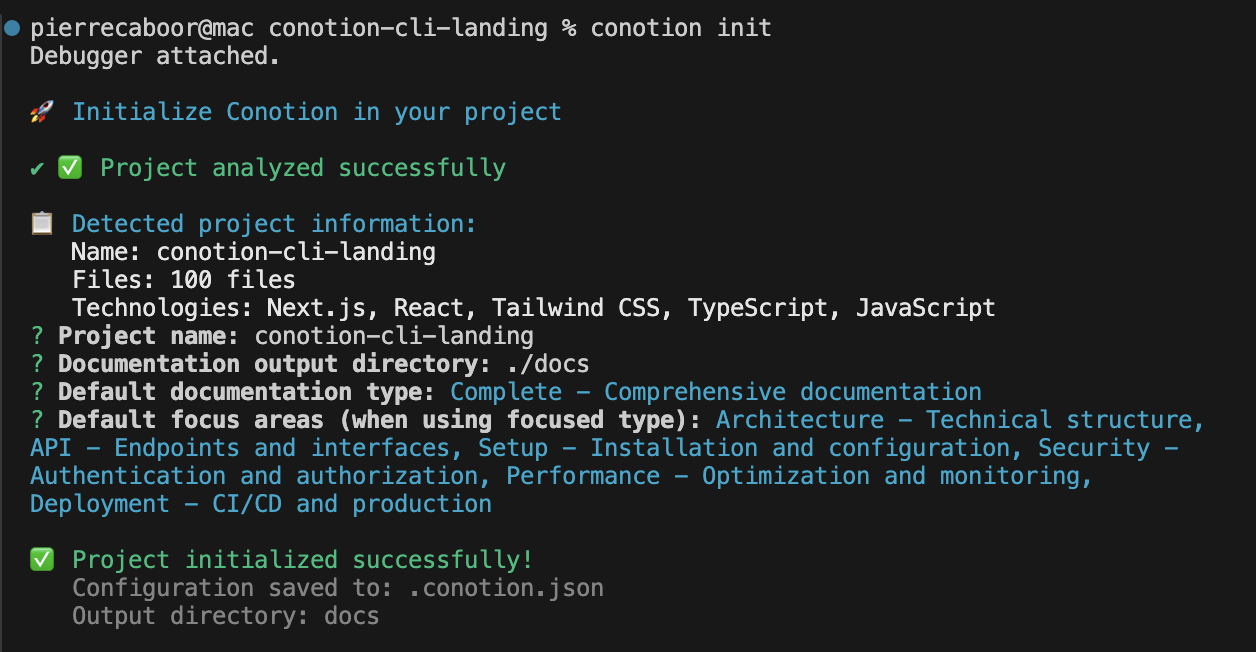Click the blue dot before the shell prompt
Screen dimensions: 1256x652
(12, 28)
